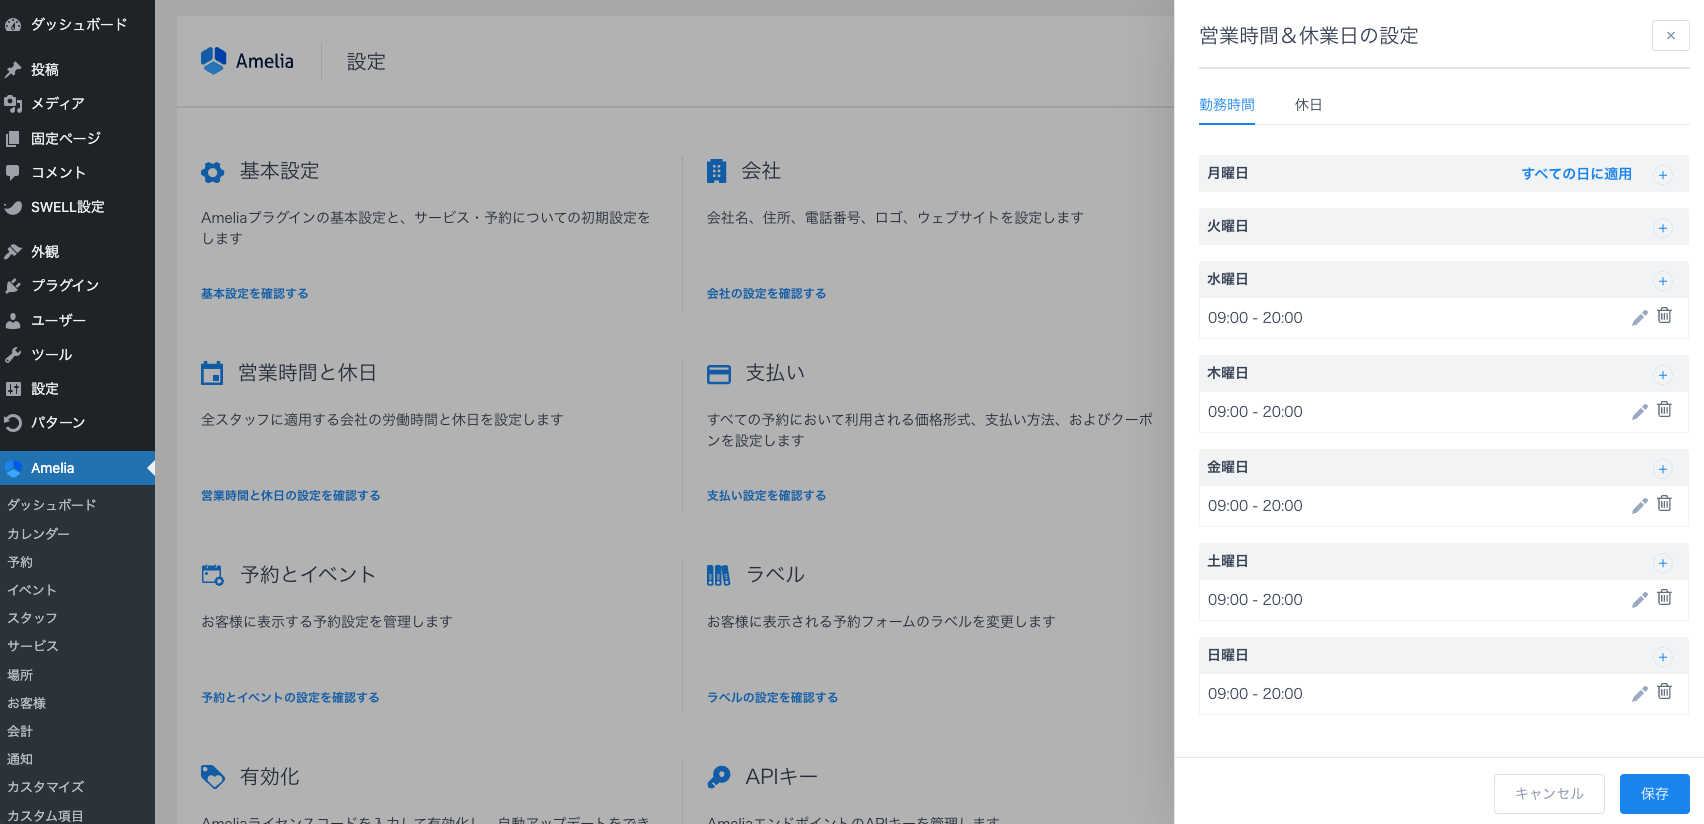Open SWELL設定 in the admin sidebar

(67, 207)
